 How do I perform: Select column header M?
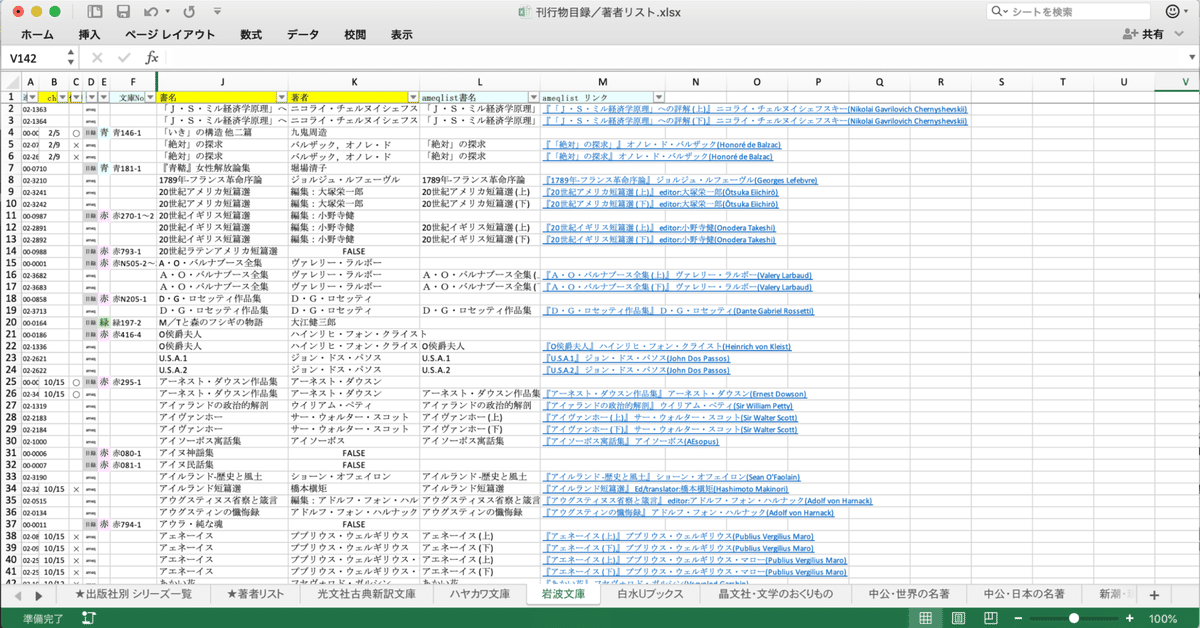coord(602,82)
